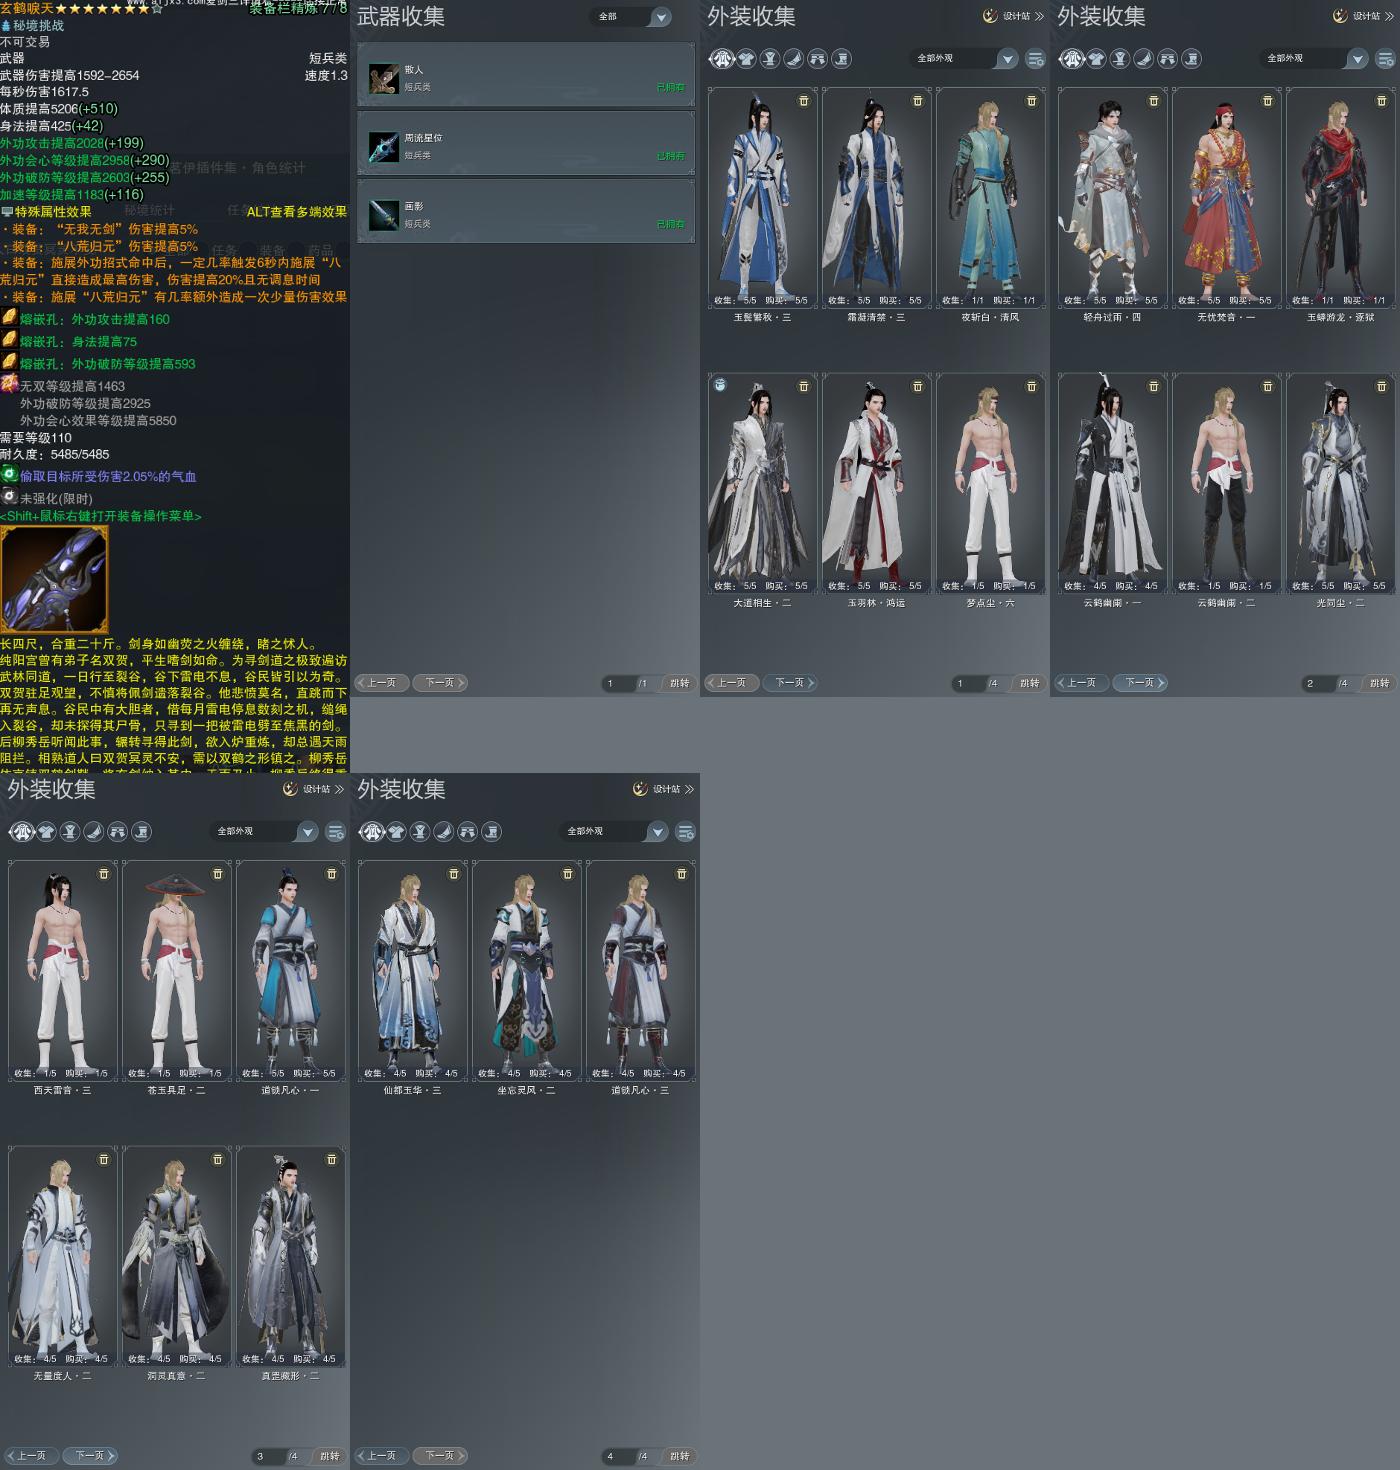Click the Shift+鼠标右键 equipment menu hint
The width and height of the screenshot is (1400, 1470).
click(101, 516)
